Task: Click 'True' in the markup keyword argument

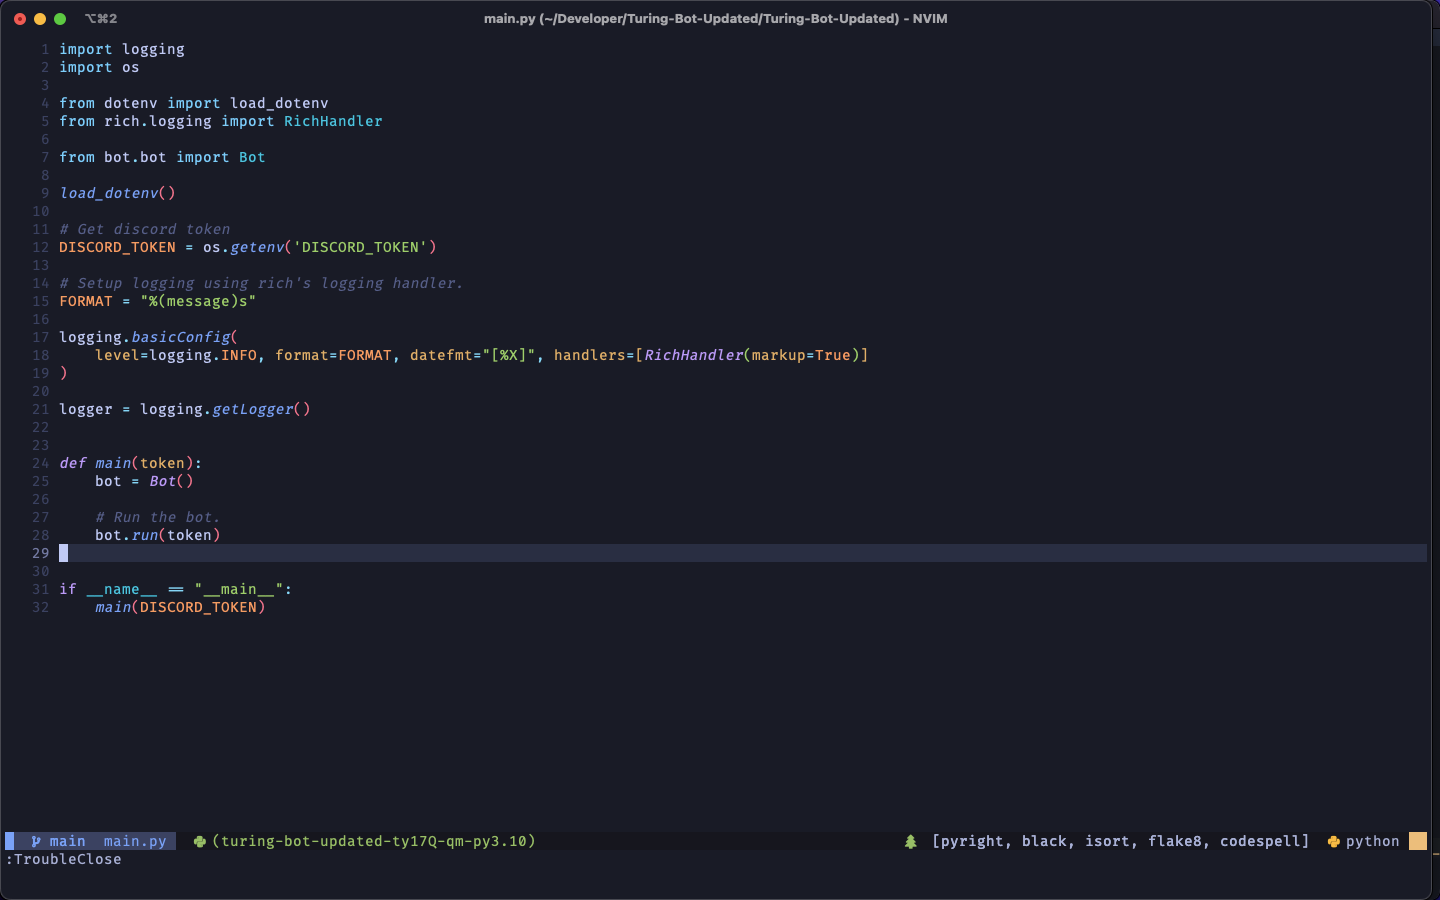Action: coord(832,355)
